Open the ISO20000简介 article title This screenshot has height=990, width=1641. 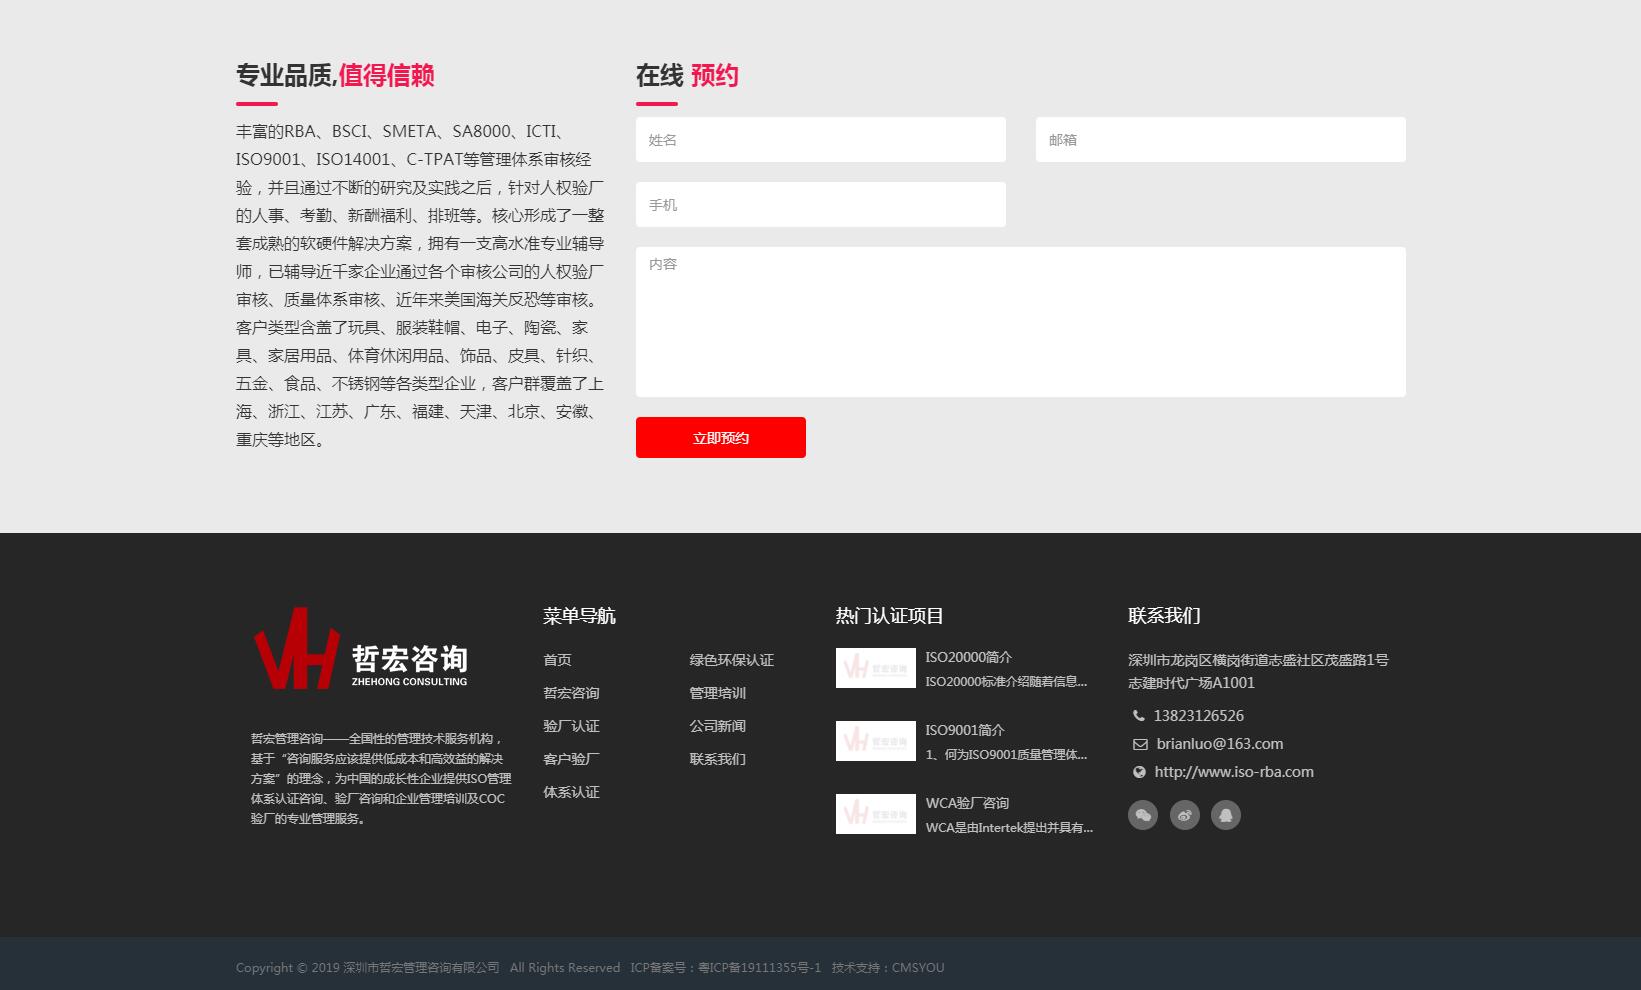tap(968, 657)
